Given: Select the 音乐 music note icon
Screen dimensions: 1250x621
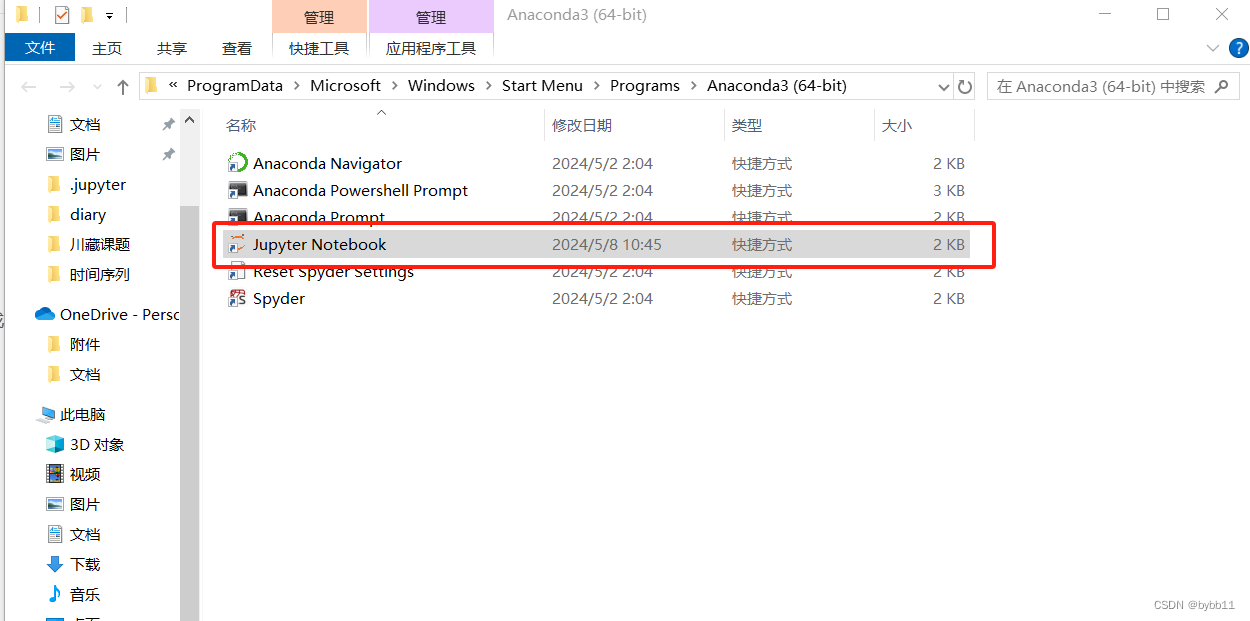Looking at the screenshot, I should pos(55,594).
